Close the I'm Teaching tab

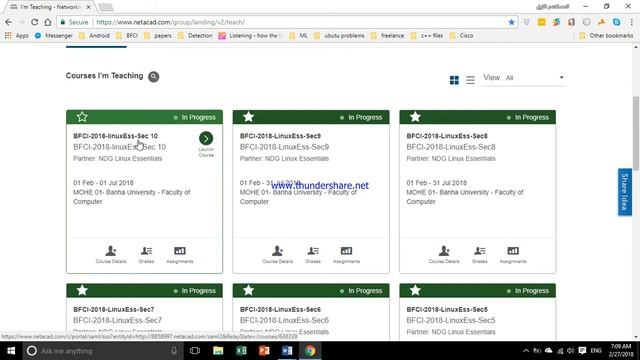click(89, 7)
